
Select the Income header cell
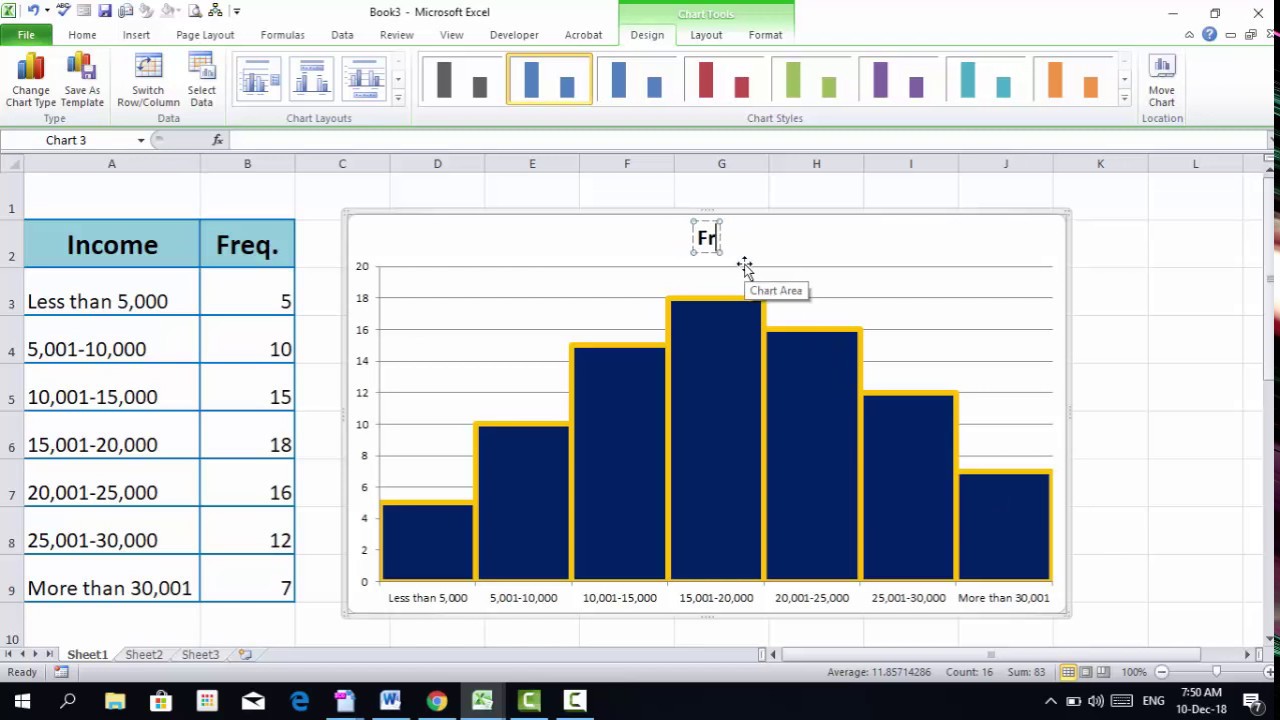coord(112,245)
